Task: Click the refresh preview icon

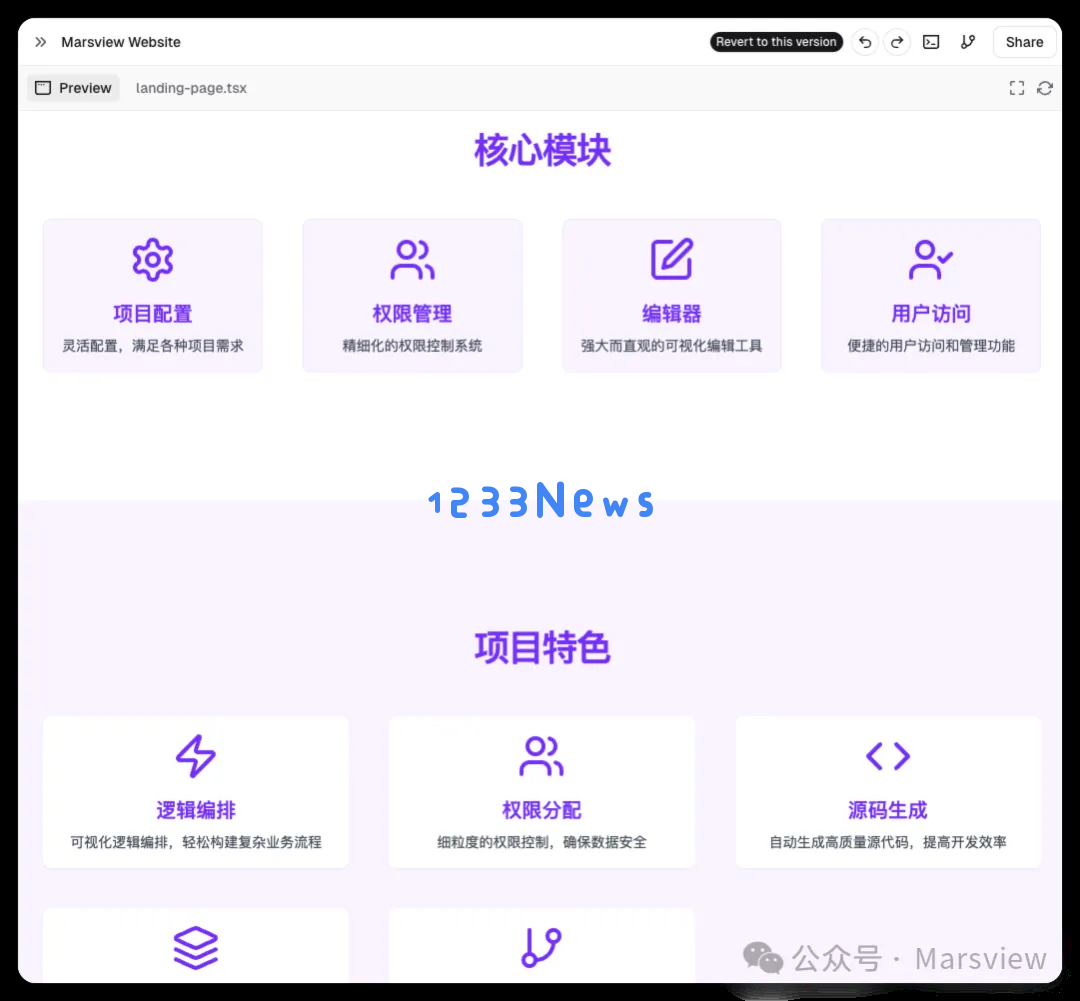Action: tap(1045, 88)
